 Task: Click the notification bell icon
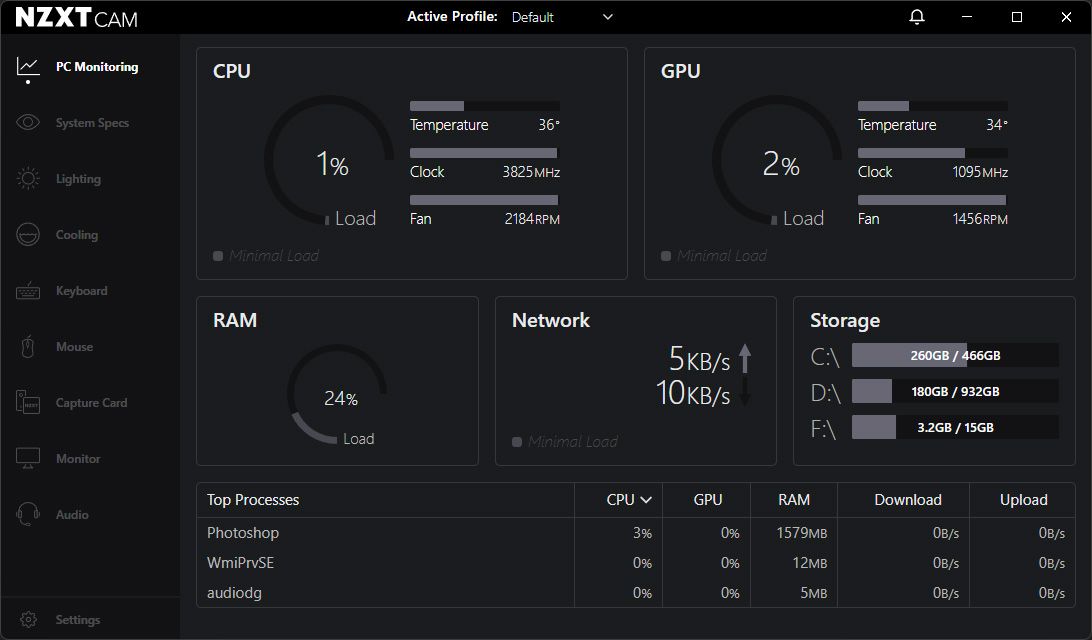point(916,16)
